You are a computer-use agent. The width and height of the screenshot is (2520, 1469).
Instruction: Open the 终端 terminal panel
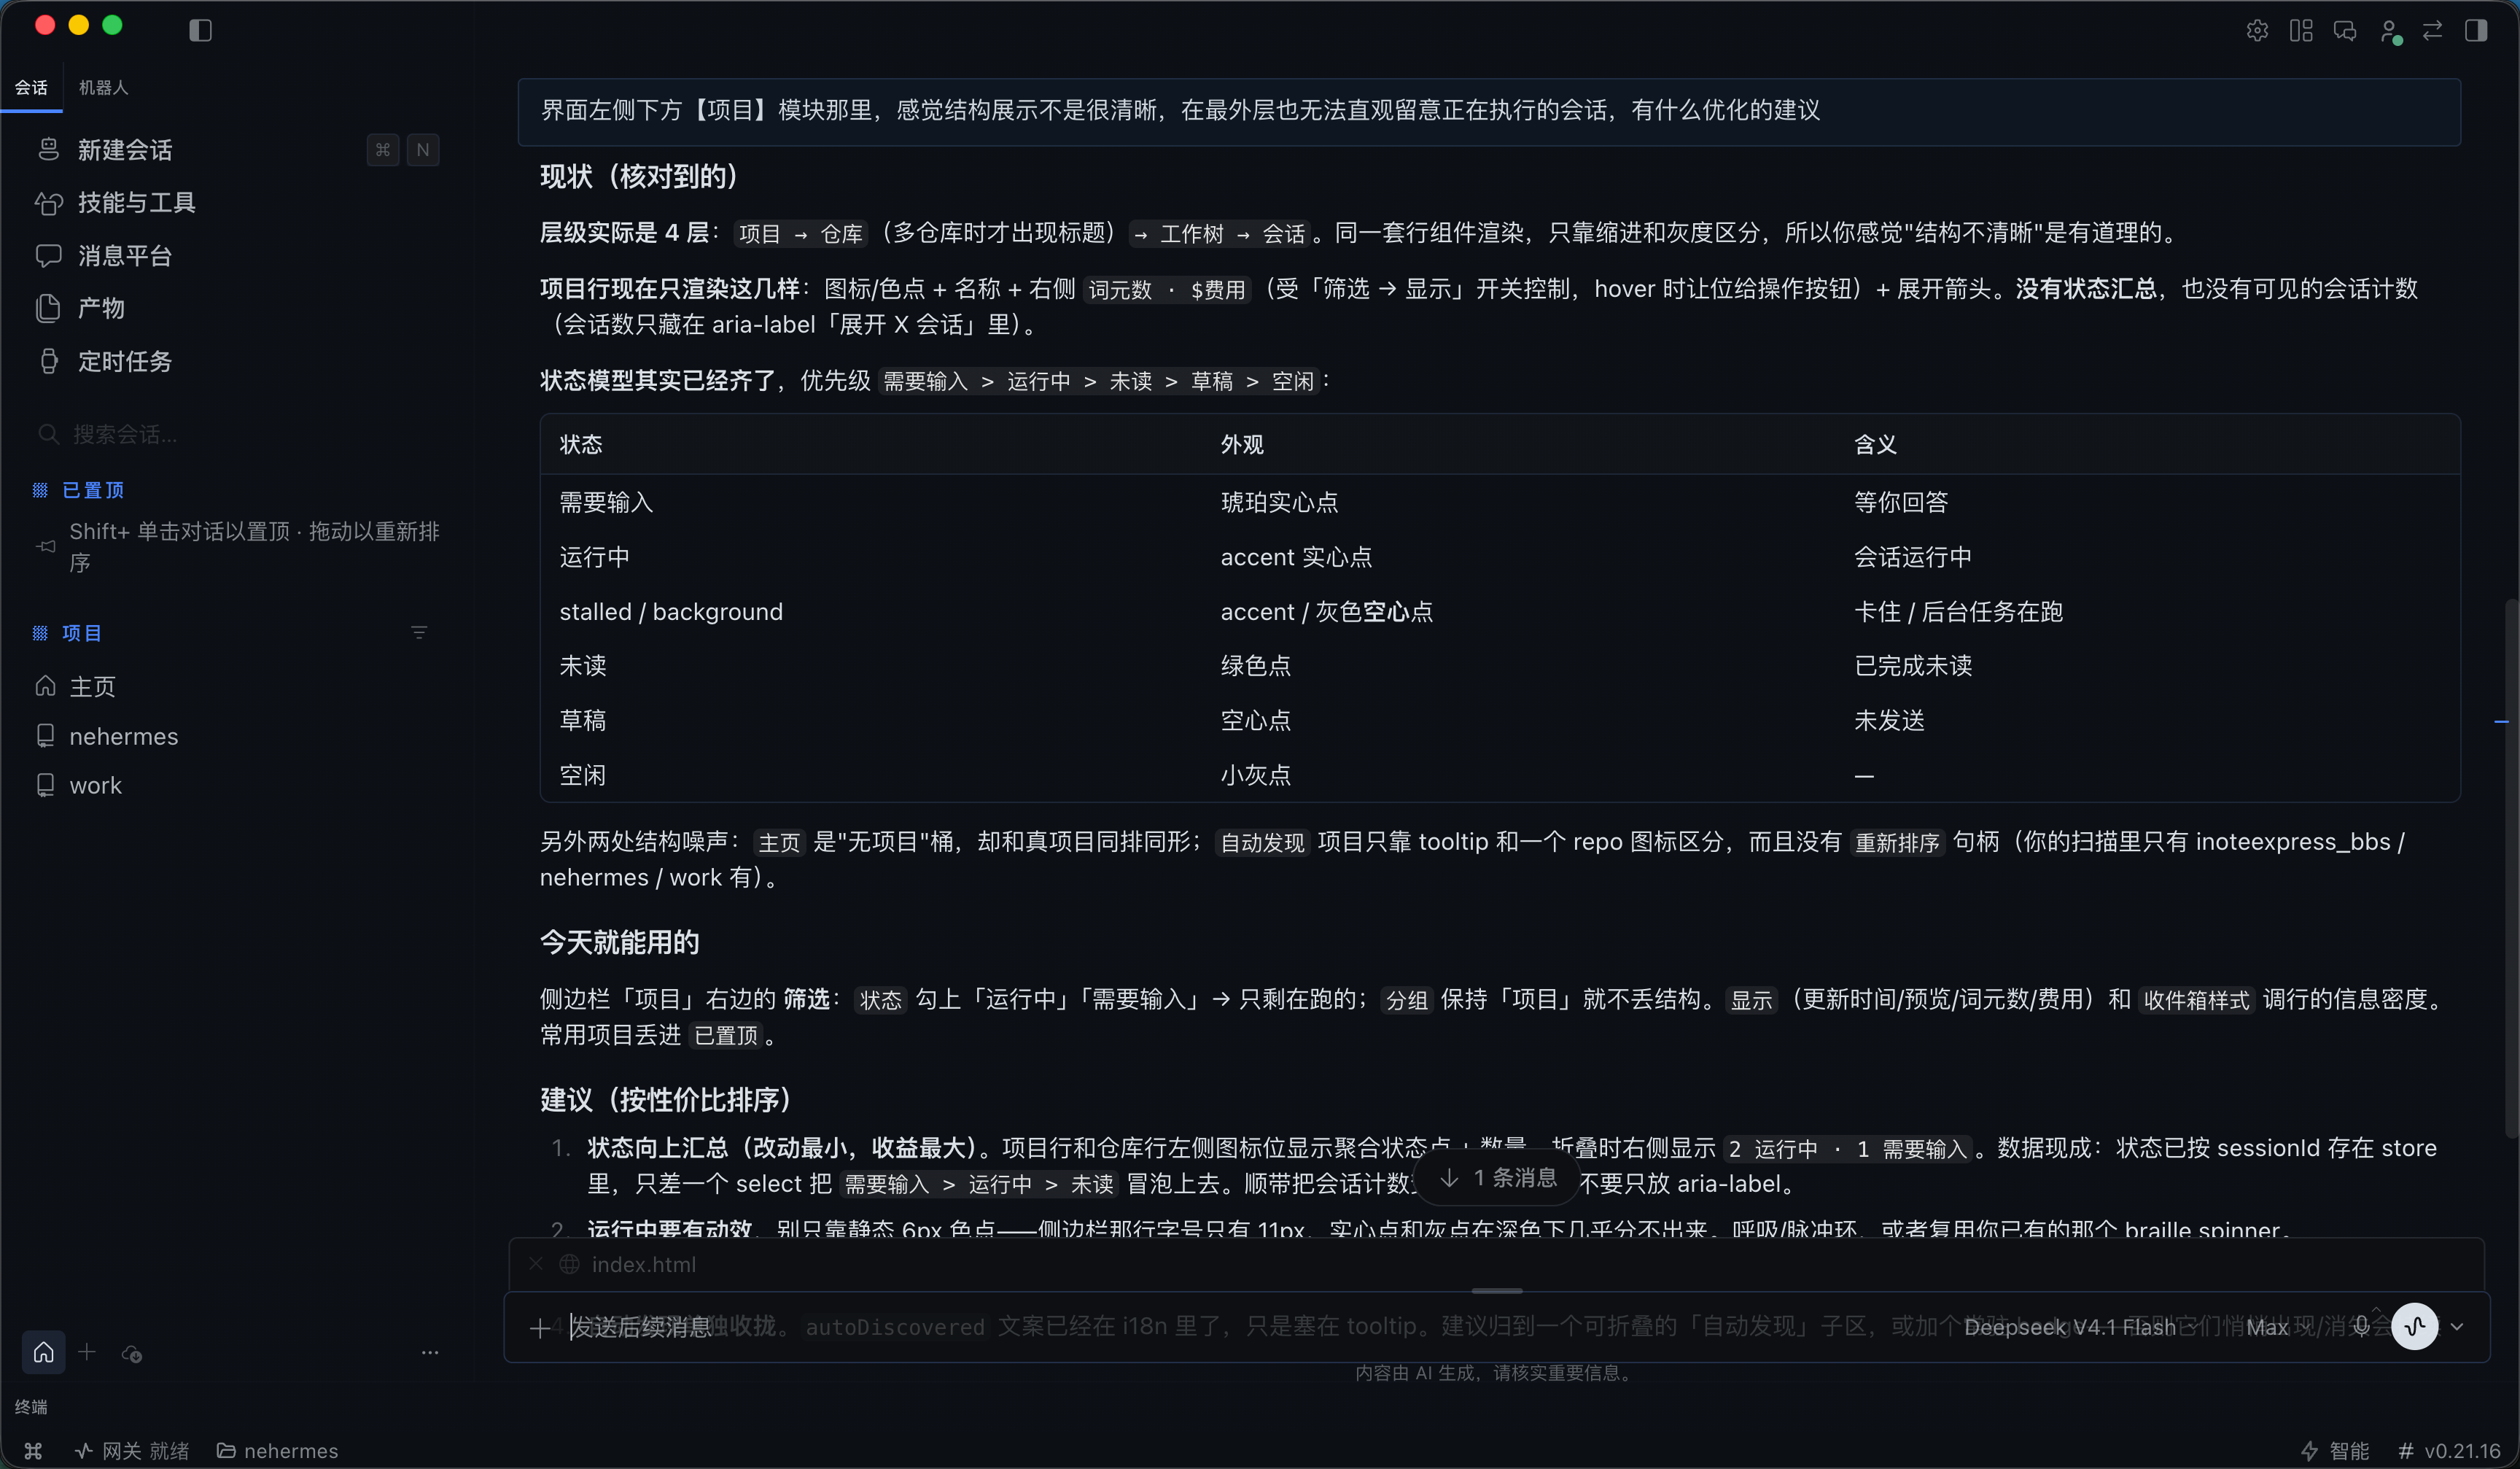point(31,1407)
